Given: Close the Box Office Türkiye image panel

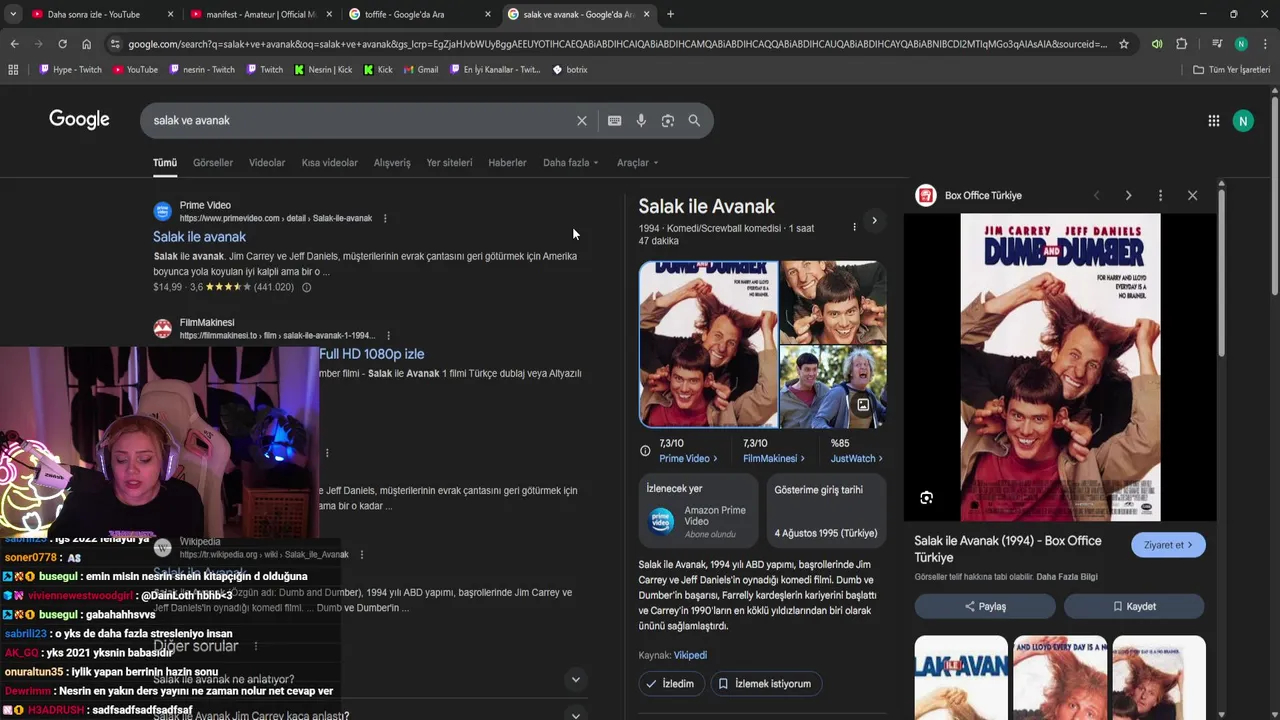Looking at the screenshot, I should point(1192,196).
